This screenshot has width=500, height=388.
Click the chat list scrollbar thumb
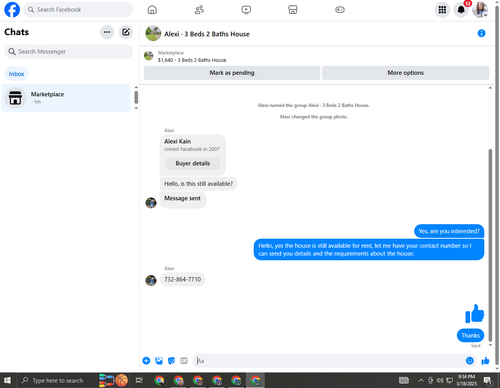[x=136, y=97]
